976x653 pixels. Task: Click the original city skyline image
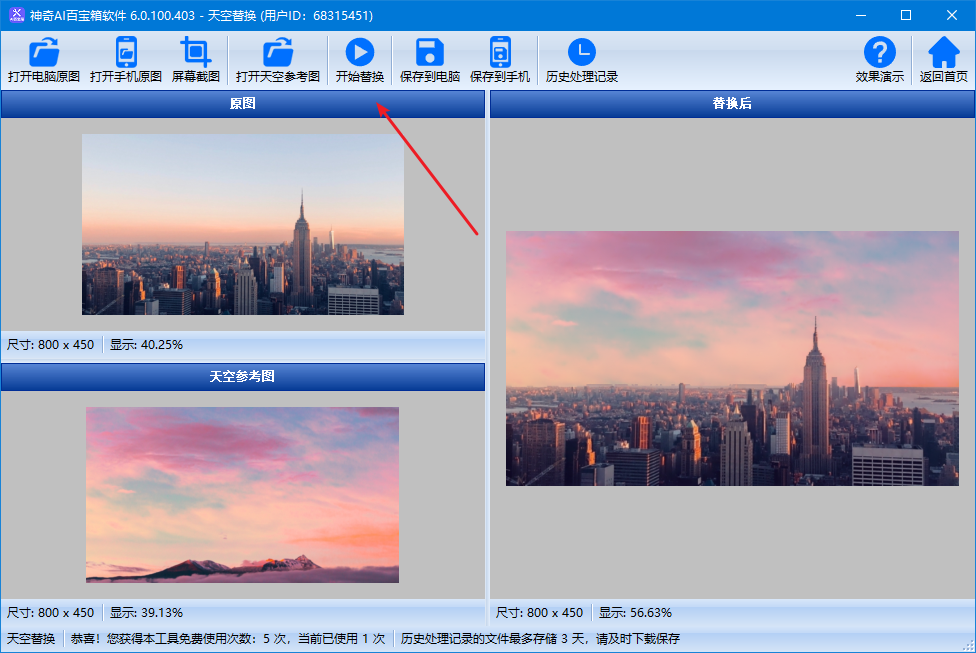pos(243,225)
